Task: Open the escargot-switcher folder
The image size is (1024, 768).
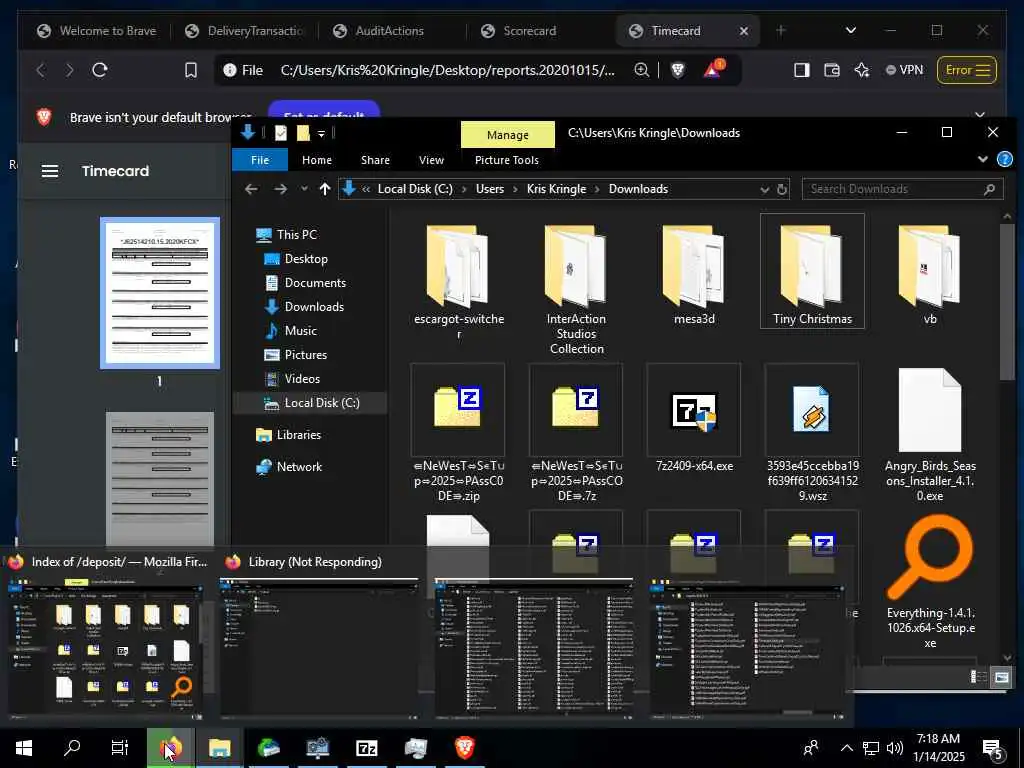Action: (458, 281)
